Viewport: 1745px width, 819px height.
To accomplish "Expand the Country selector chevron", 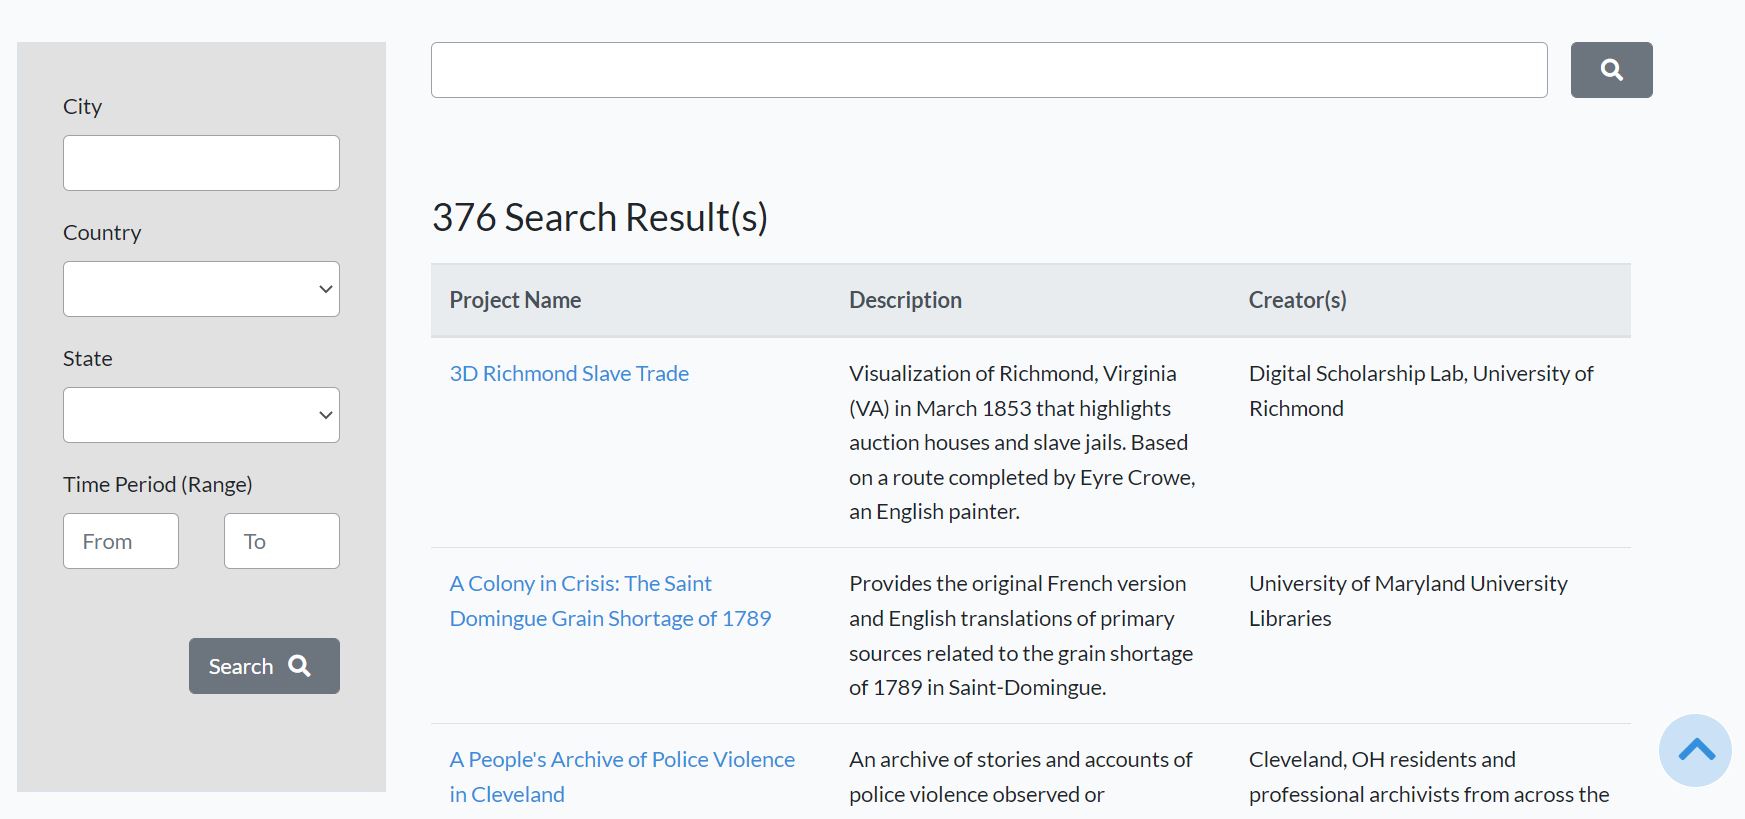I will [324, 288].
